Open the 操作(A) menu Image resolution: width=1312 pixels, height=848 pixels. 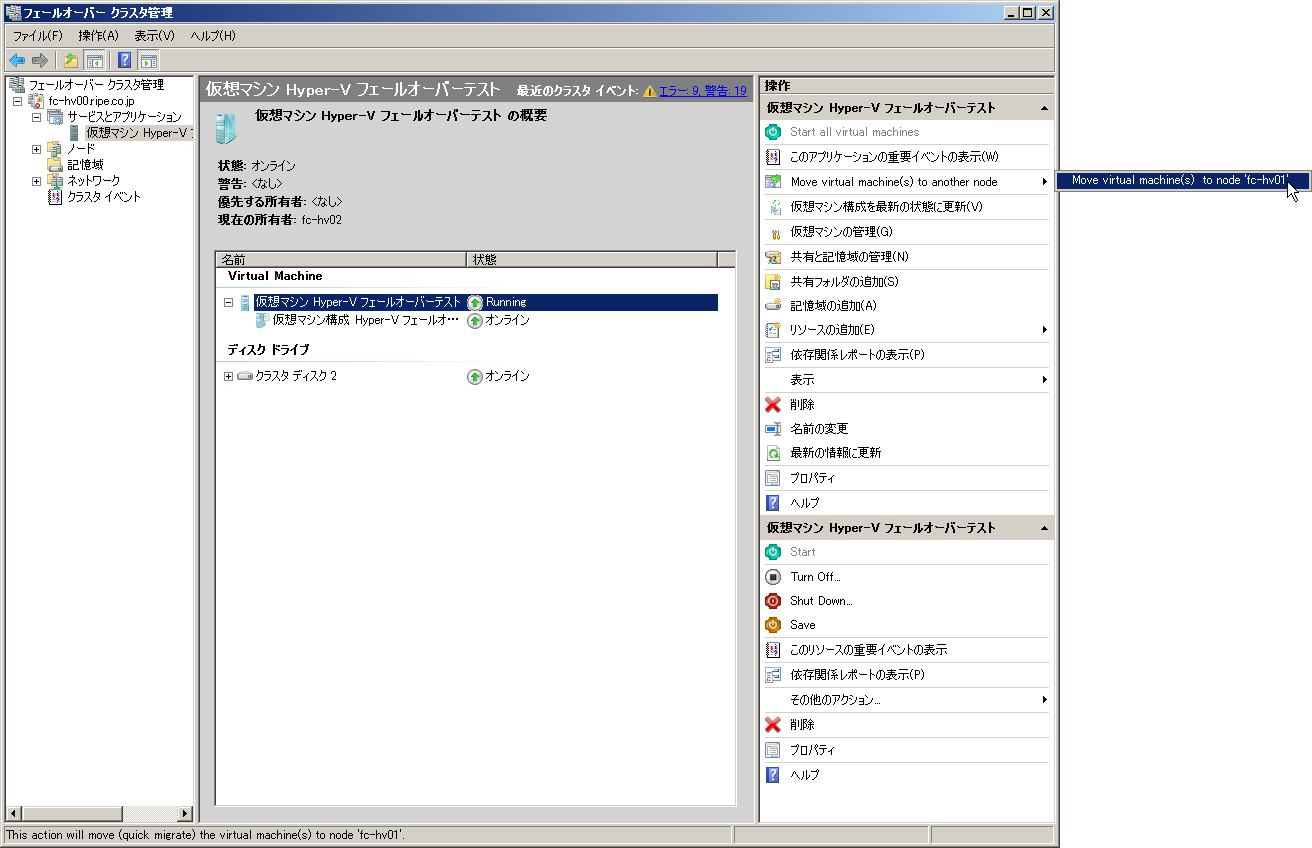98,36
